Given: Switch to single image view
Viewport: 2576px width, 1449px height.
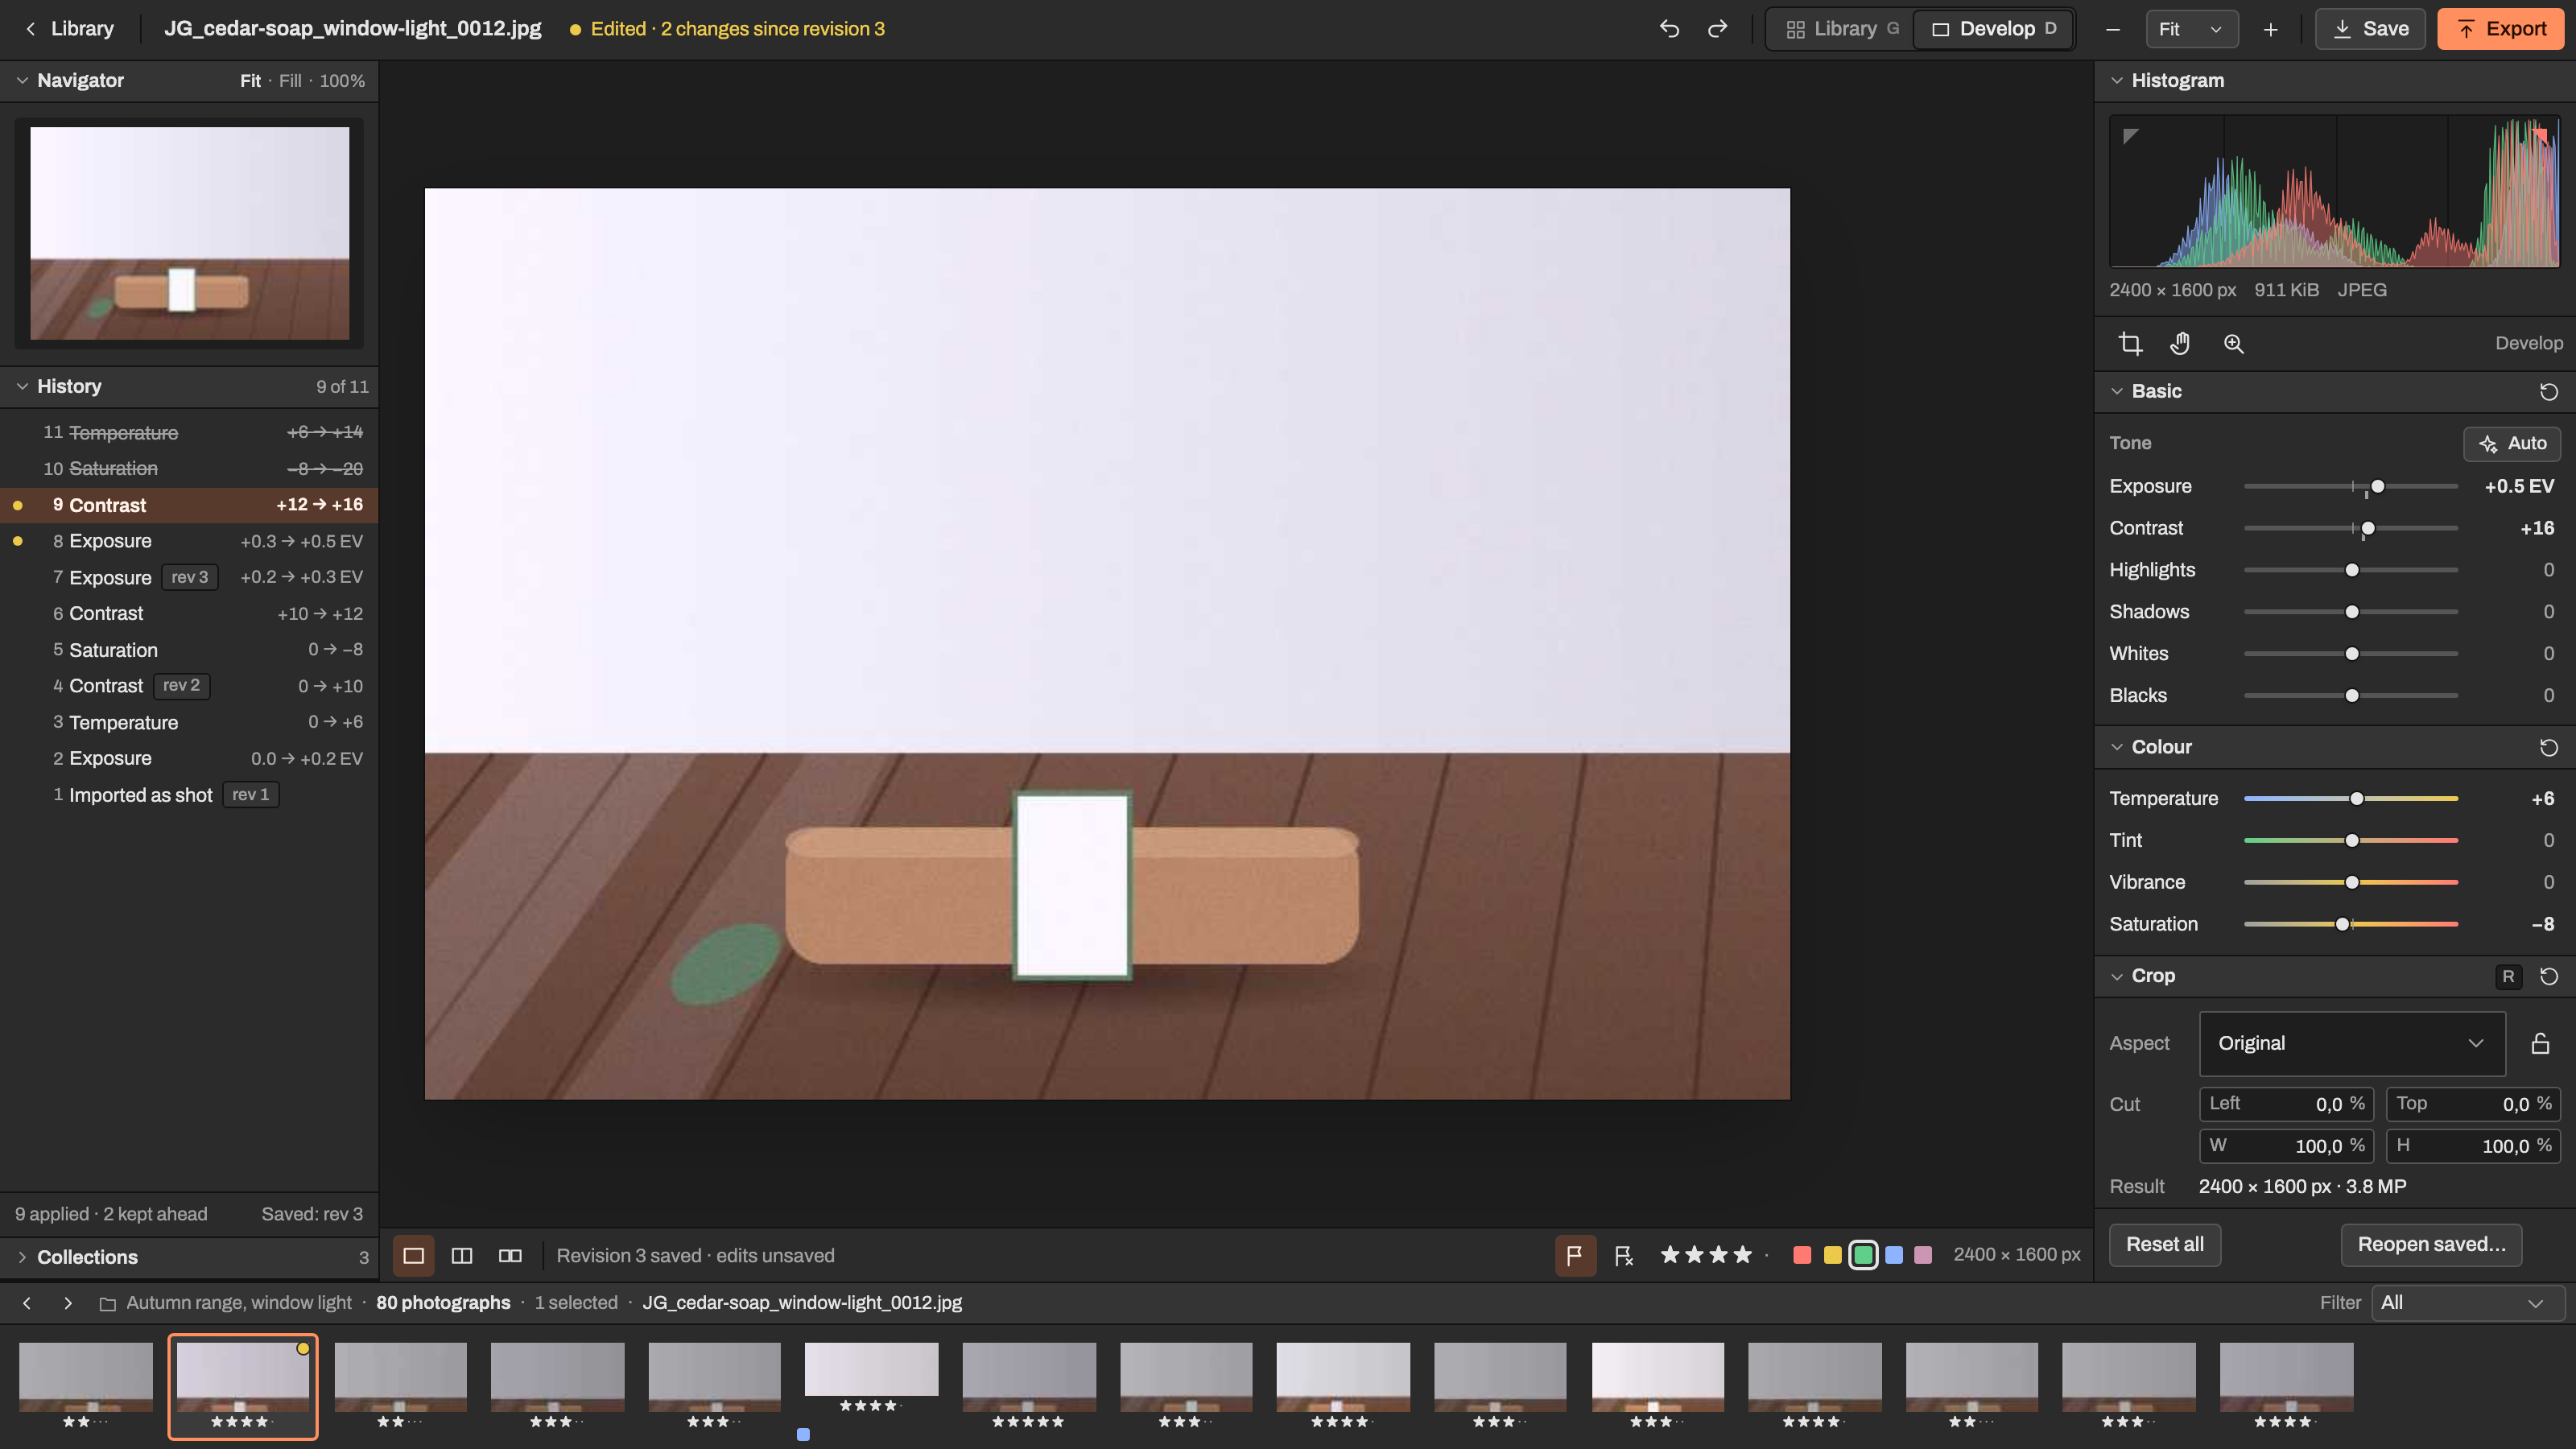Looking at the screenshot, I should click(413, 1255).
